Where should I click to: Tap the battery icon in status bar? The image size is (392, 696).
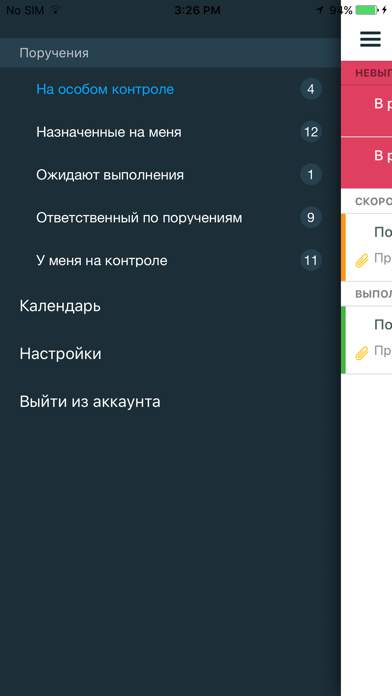coord(367,10)
